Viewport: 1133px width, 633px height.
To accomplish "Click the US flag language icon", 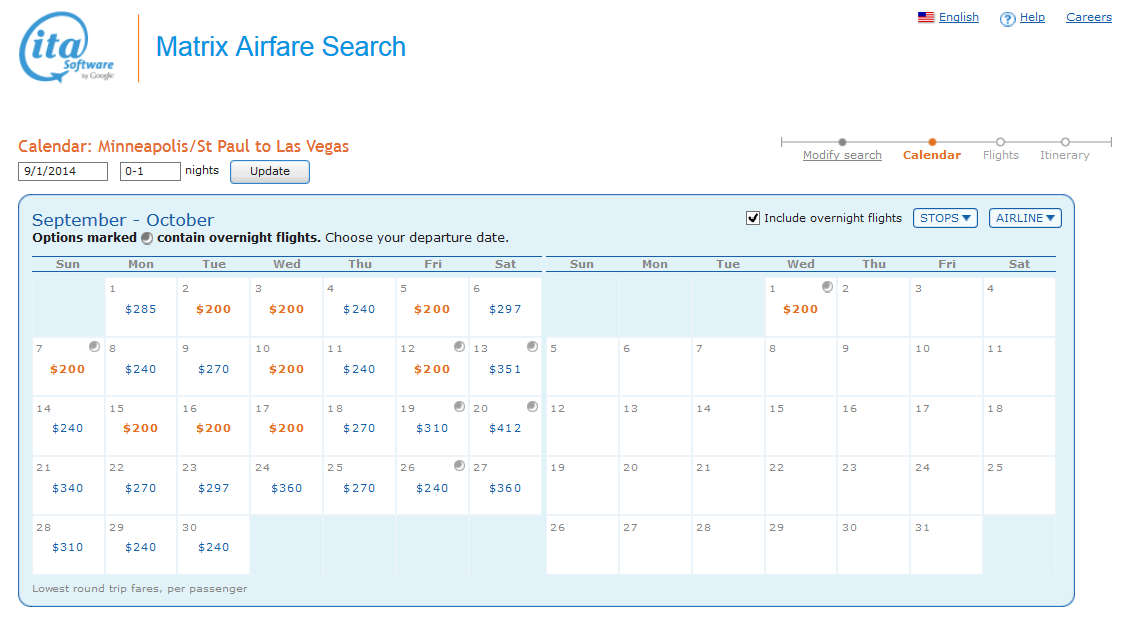I will coord(926,17).
